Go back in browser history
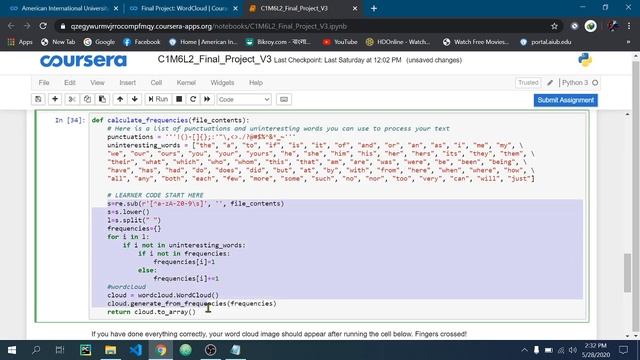This screenshot has height=360, width=640. pos(11,26)
